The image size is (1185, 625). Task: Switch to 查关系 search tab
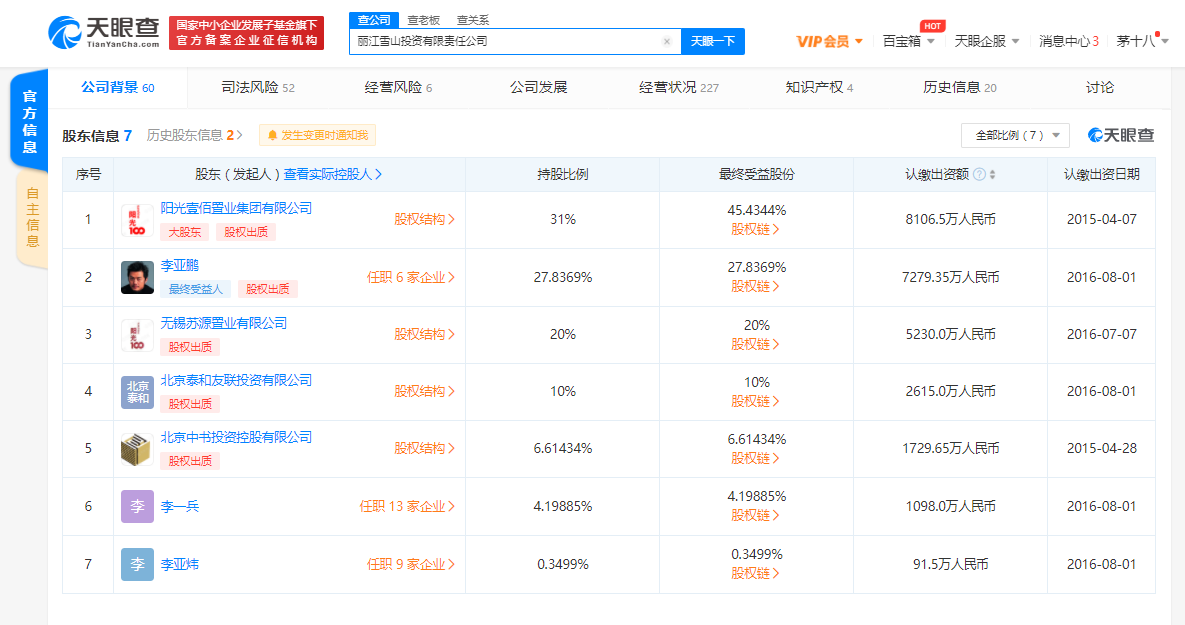tap(473, 20)
